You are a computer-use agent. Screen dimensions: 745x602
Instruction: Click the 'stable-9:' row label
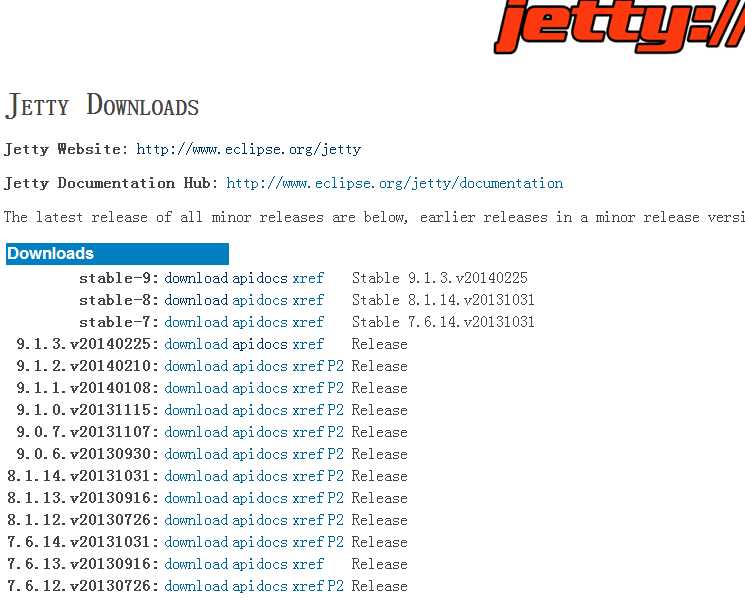coord(119,278)
